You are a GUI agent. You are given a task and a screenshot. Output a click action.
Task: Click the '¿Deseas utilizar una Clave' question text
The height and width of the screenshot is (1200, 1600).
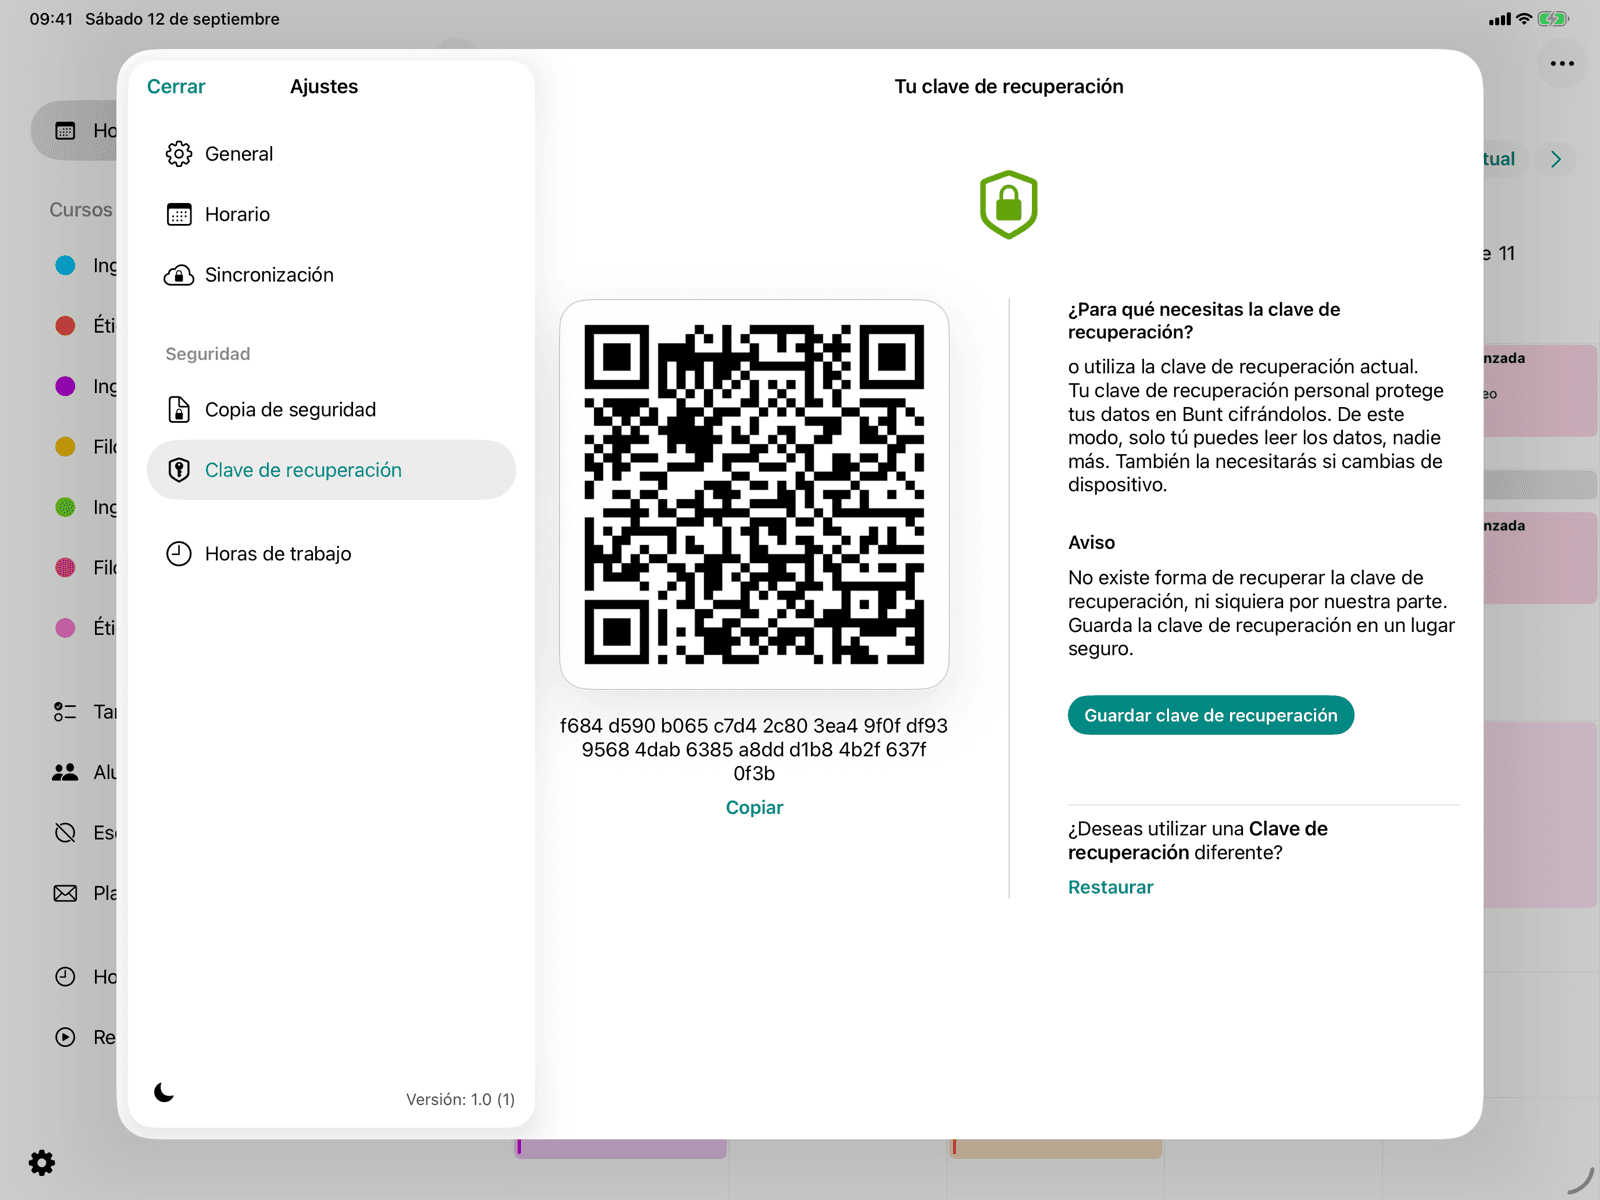(1198, 841)
